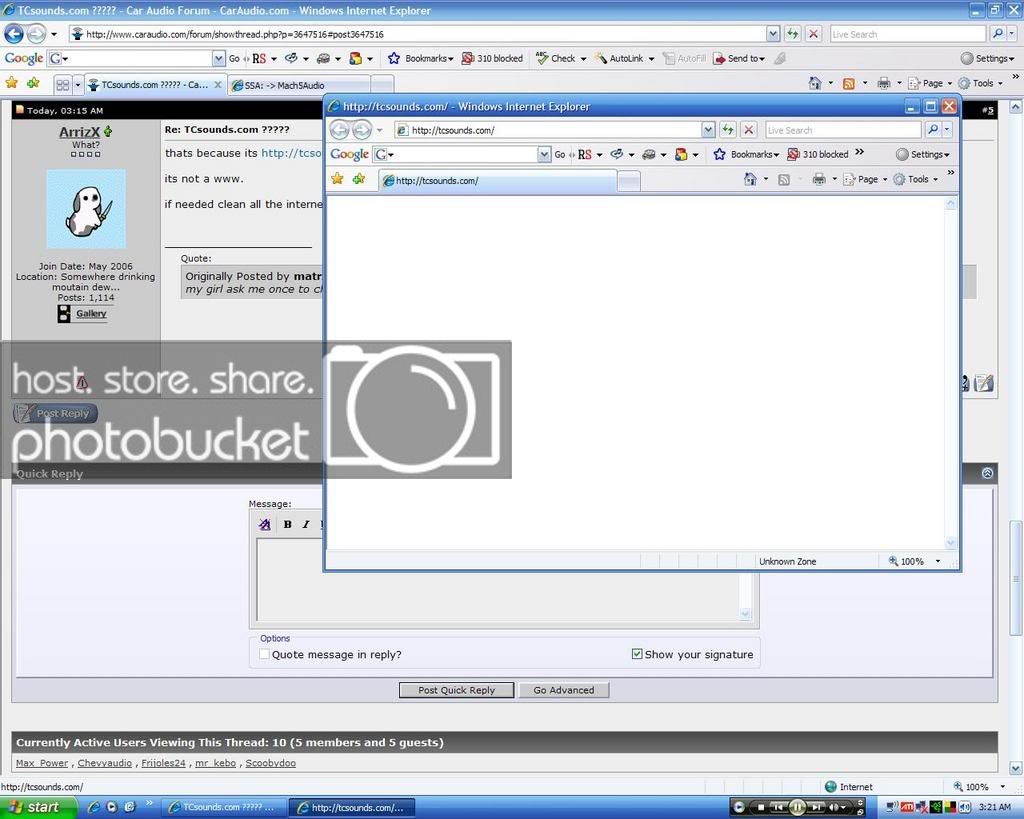Viewport: 1024px width, 819px height.
Task: Print from popup window command bar
Action: point(819,179)
